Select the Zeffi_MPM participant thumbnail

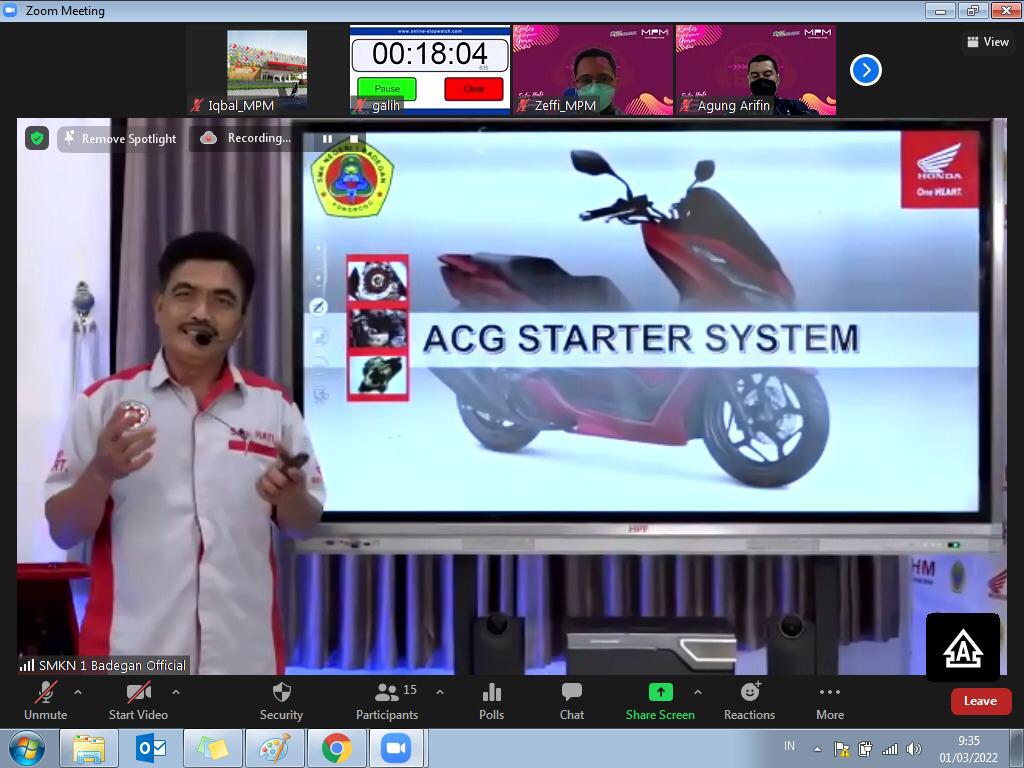pyautogui.click(x=593, y=70)
